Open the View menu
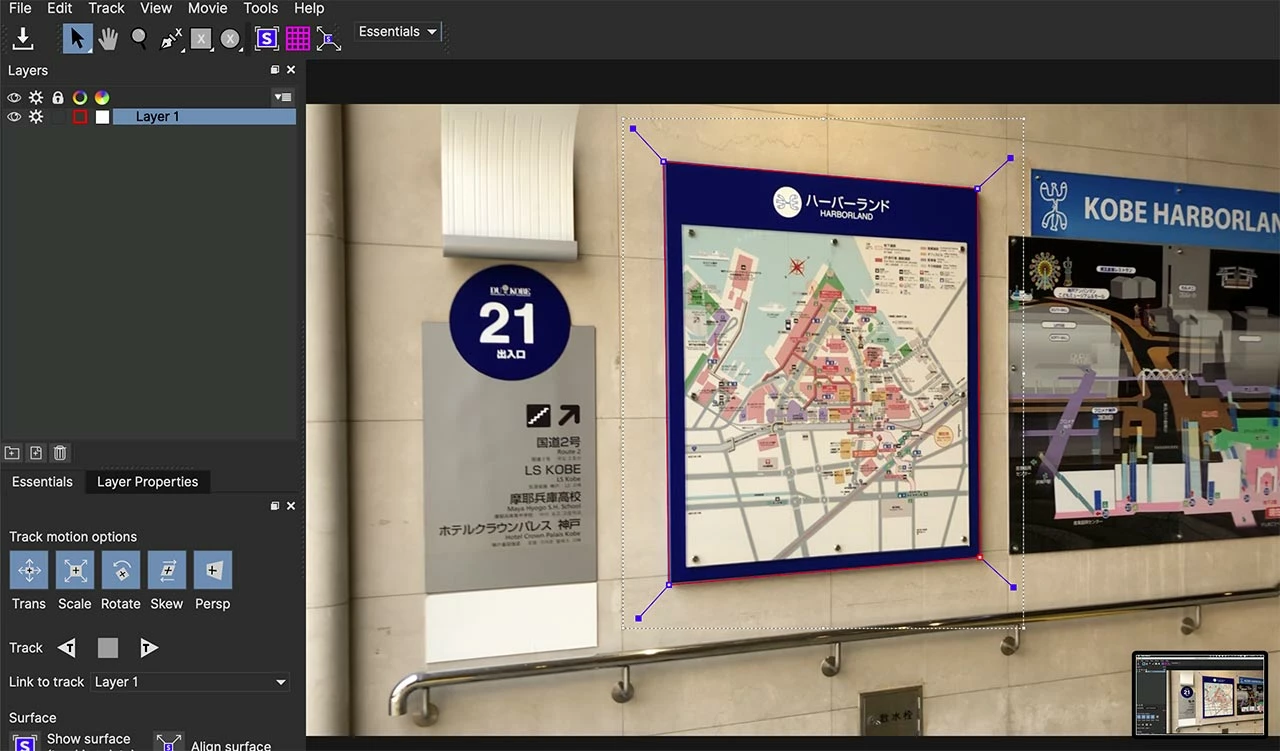The height and width of the screenshot is (751, 1280). point(156,8)
